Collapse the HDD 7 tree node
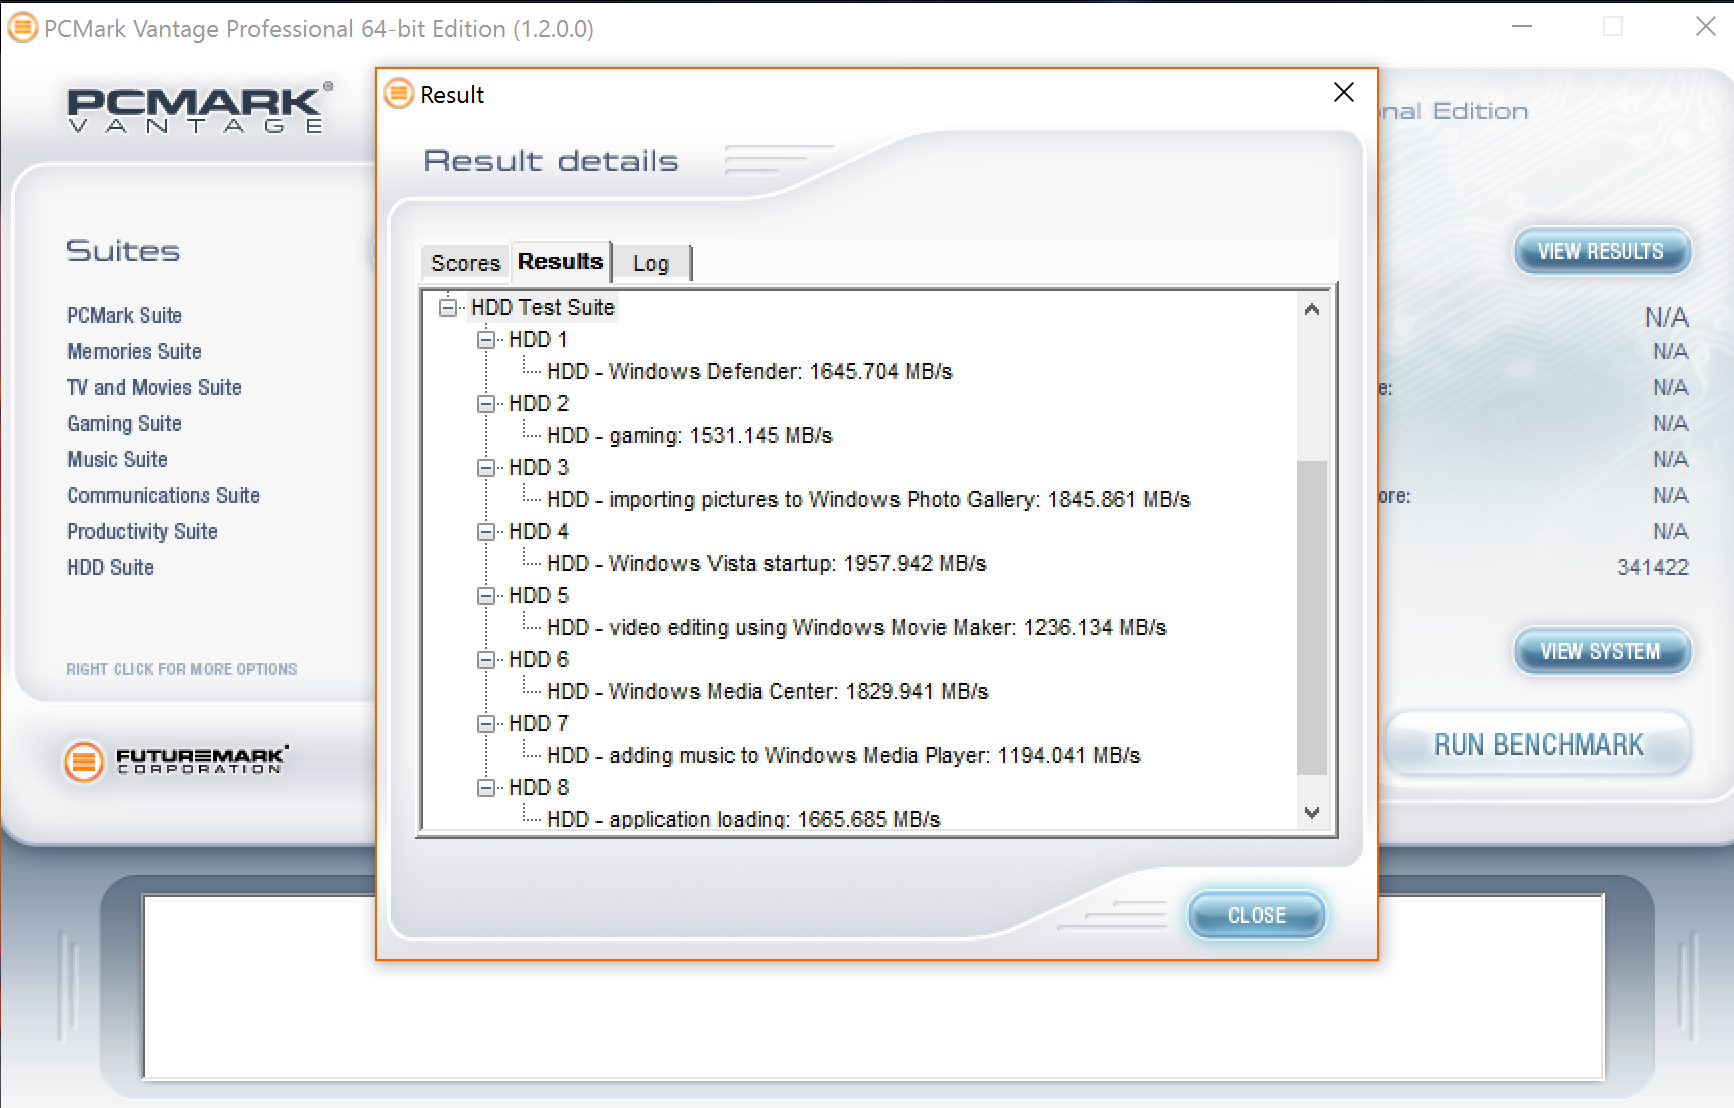1734x1108 pixels. pyautogui.click(x=486, y=724)
